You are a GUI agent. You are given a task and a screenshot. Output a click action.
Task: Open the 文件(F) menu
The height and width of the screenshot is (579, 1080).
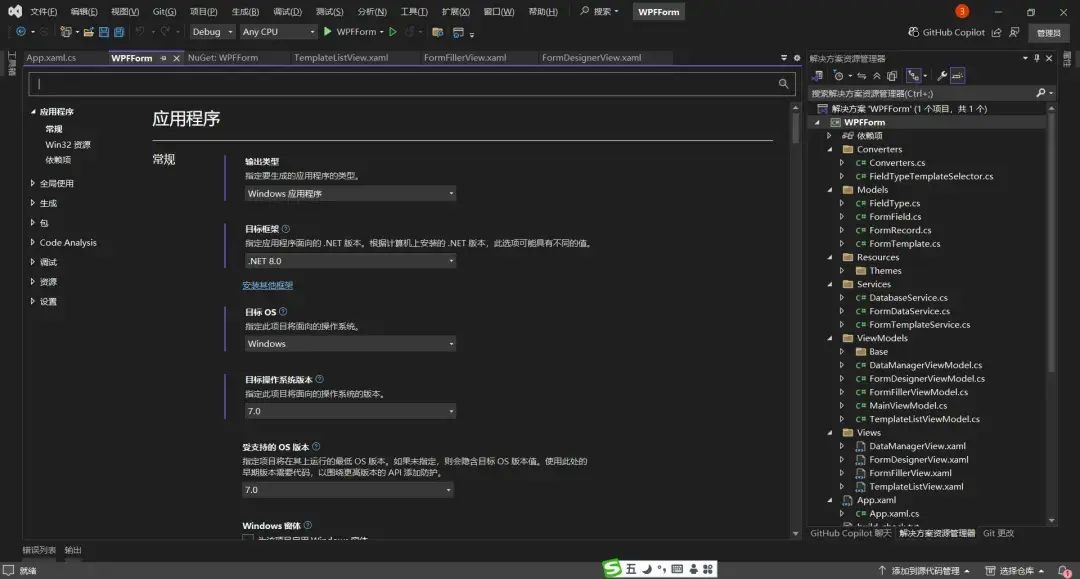(x=43, y=12)
